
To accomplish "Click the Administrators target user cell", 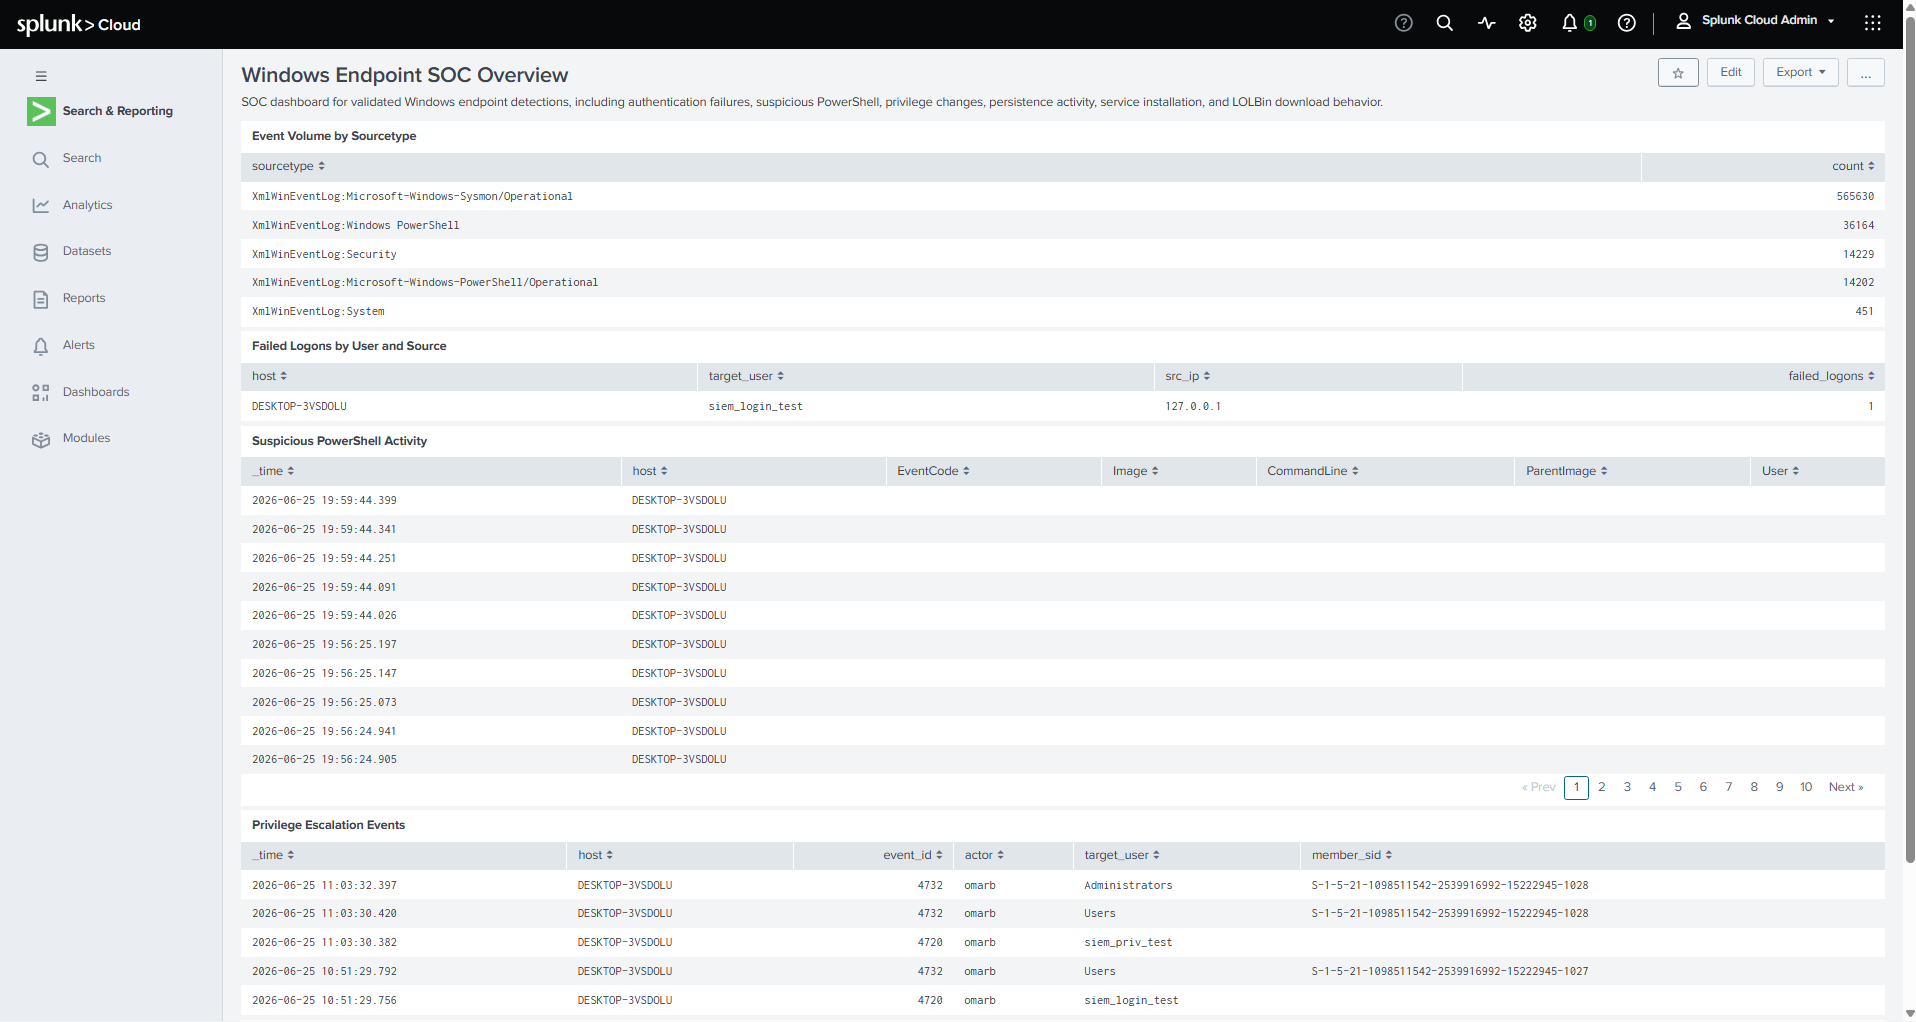I will click(1128, 886).
